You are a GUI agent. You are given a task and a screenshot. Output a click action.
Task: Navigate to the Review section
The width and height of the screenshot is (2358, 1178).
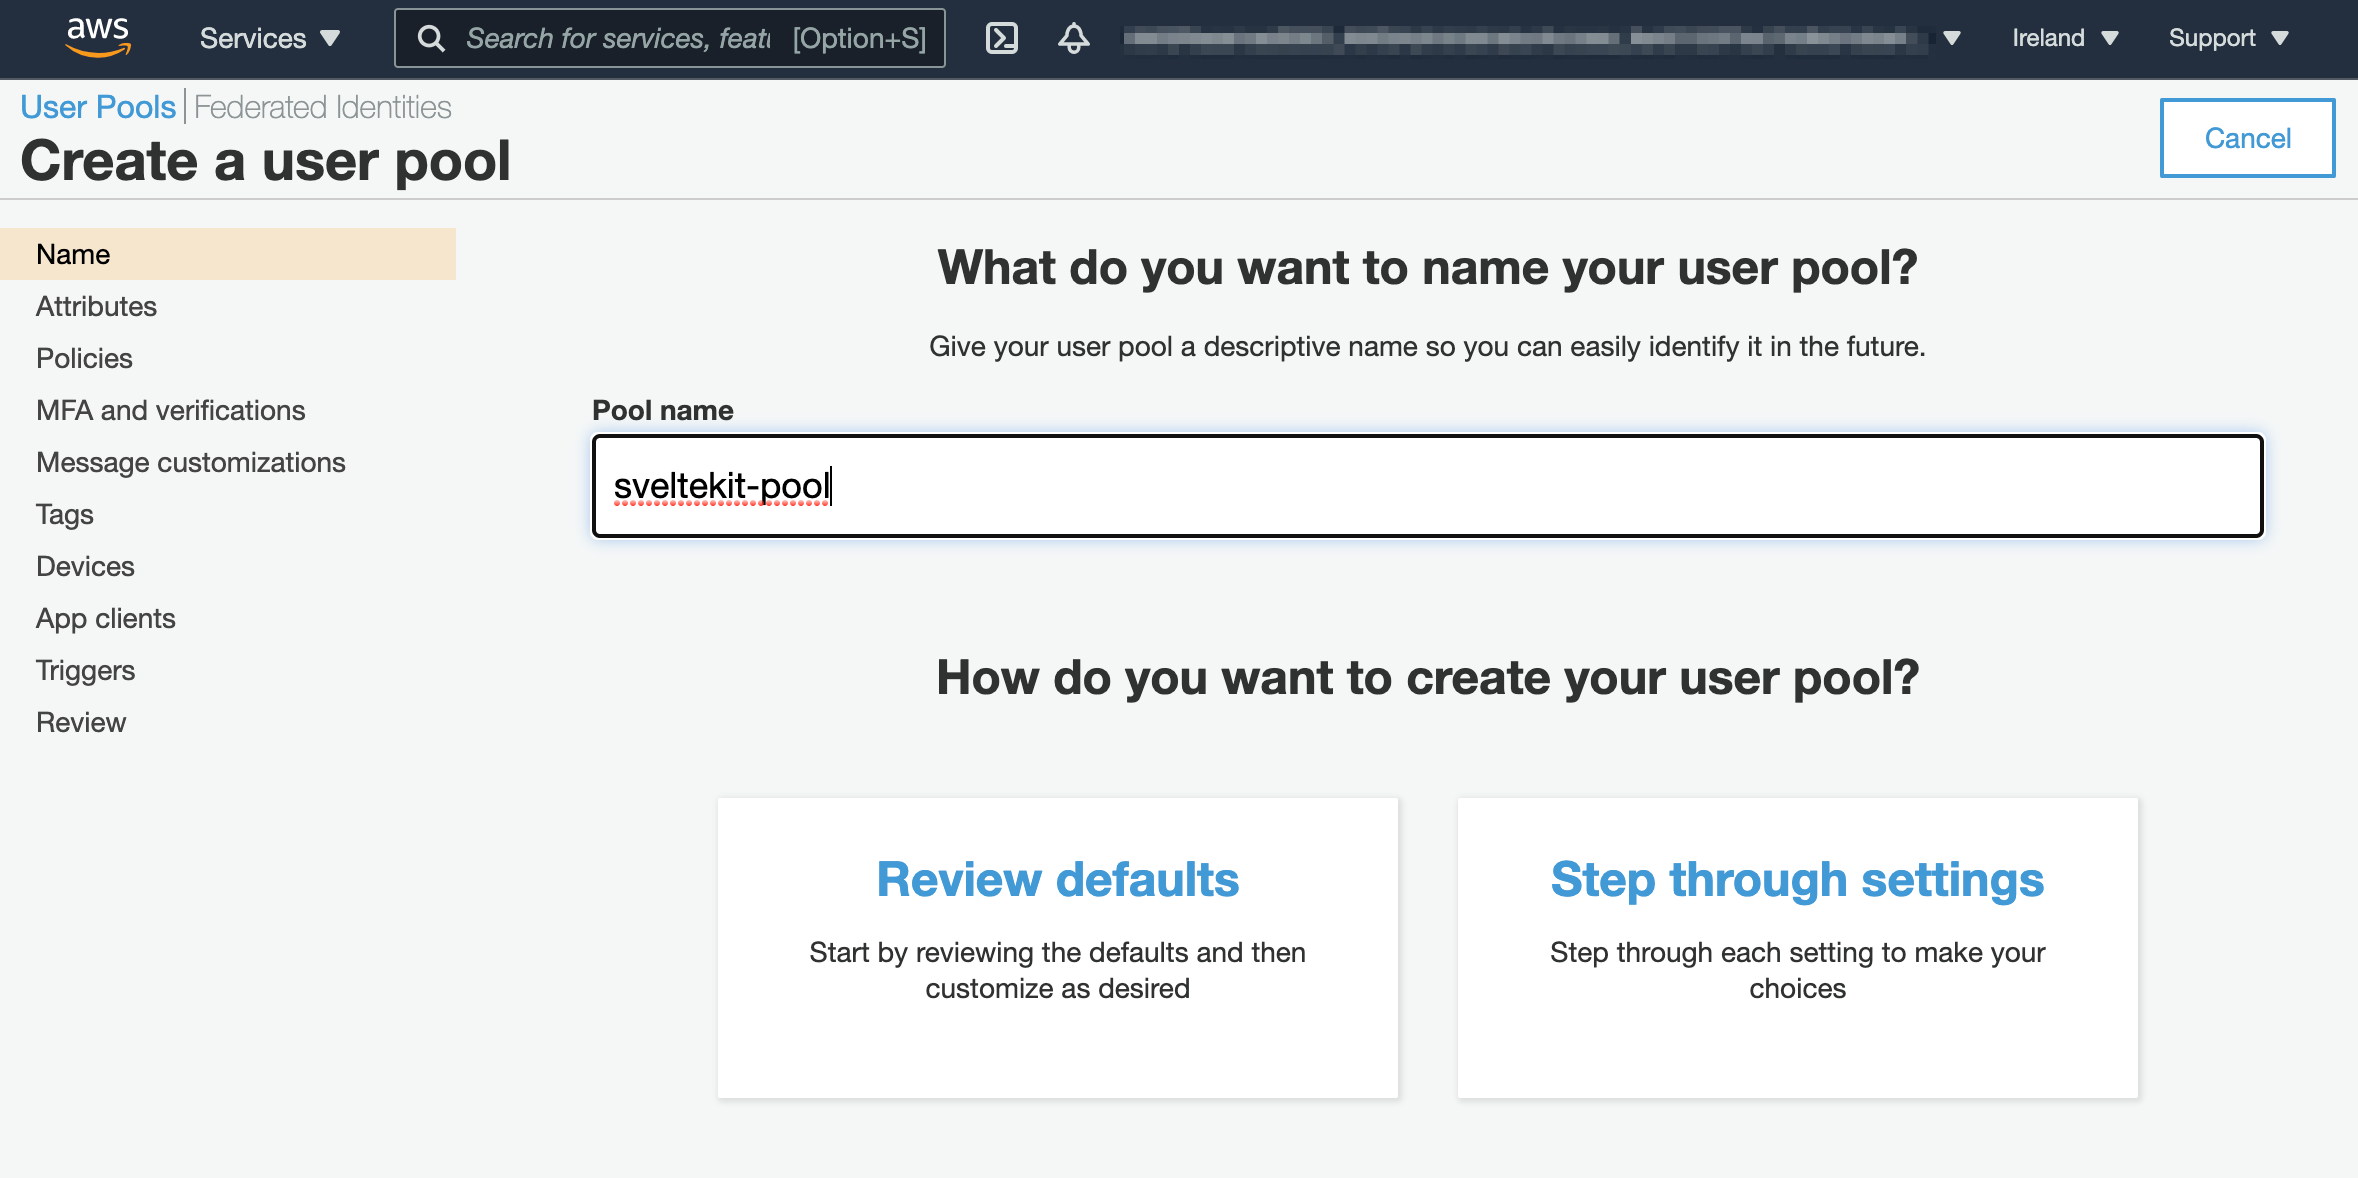[x=81, y=721]
